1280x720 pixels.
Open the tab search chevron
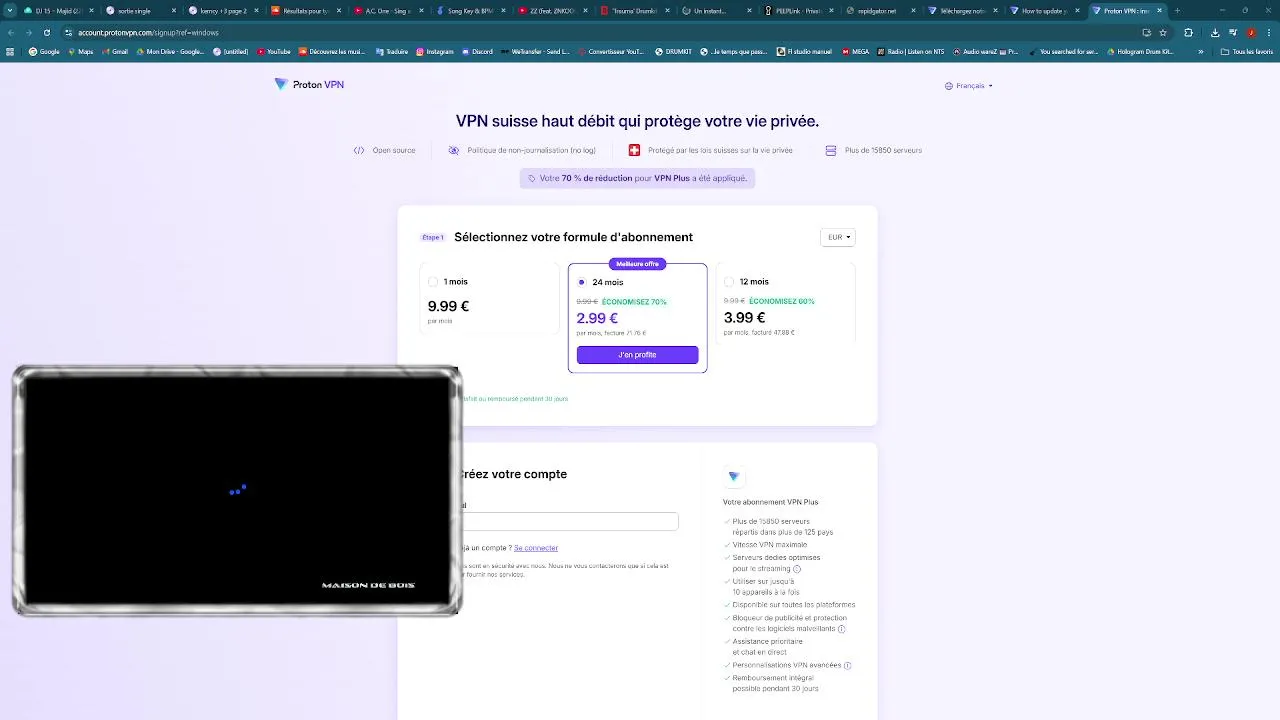[11, 10]
